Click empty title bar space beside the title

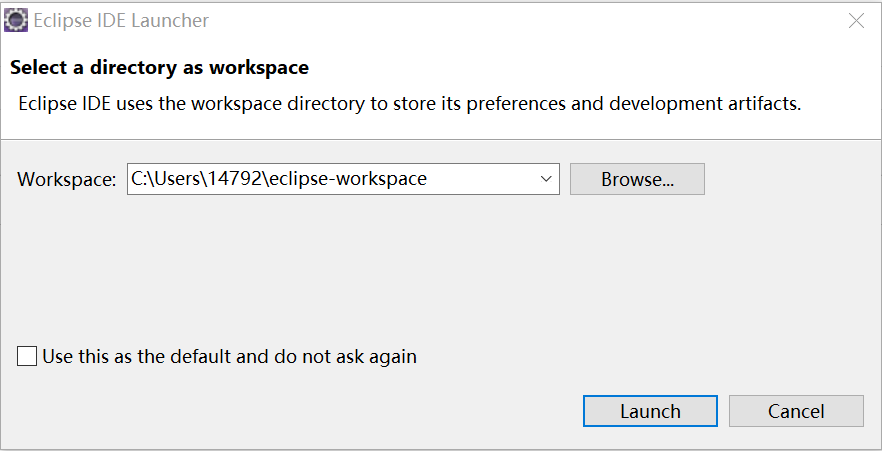click(500, 21)
